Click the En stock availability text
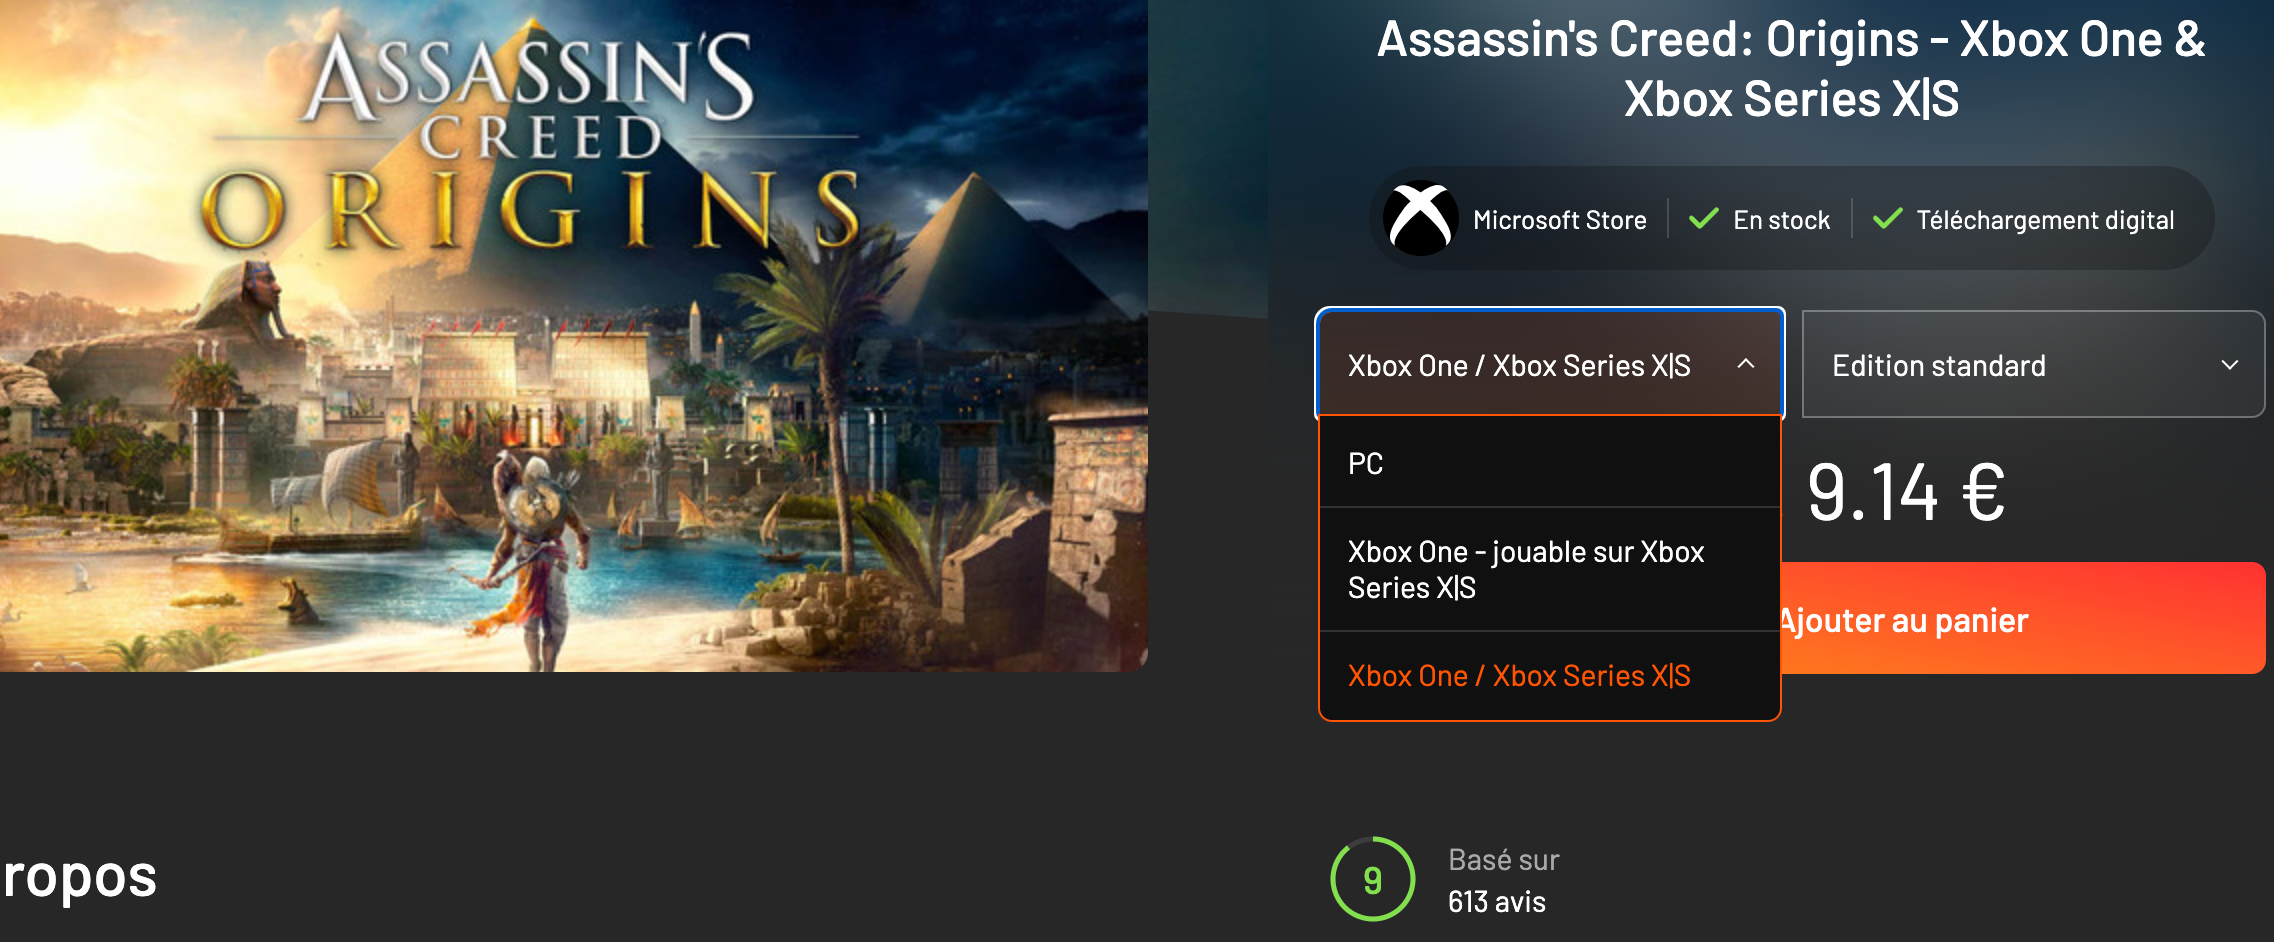Screen dimensions: 2274x942 click(1781, 220)
